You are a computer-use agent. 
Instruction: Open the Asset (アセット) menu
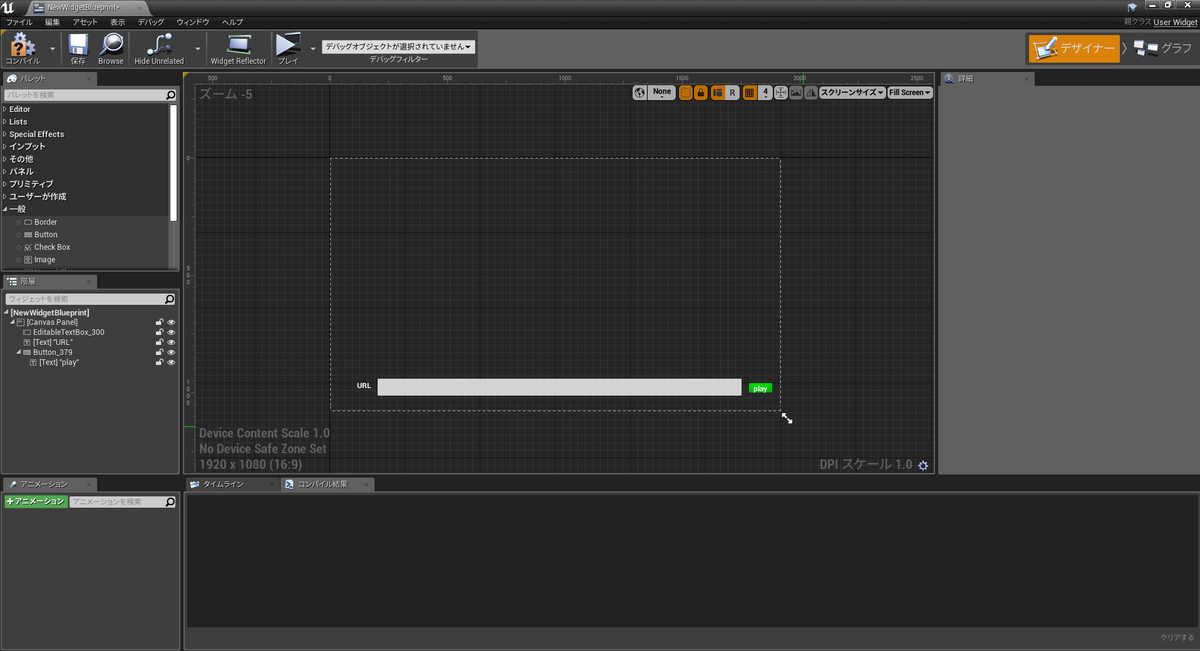85,21
